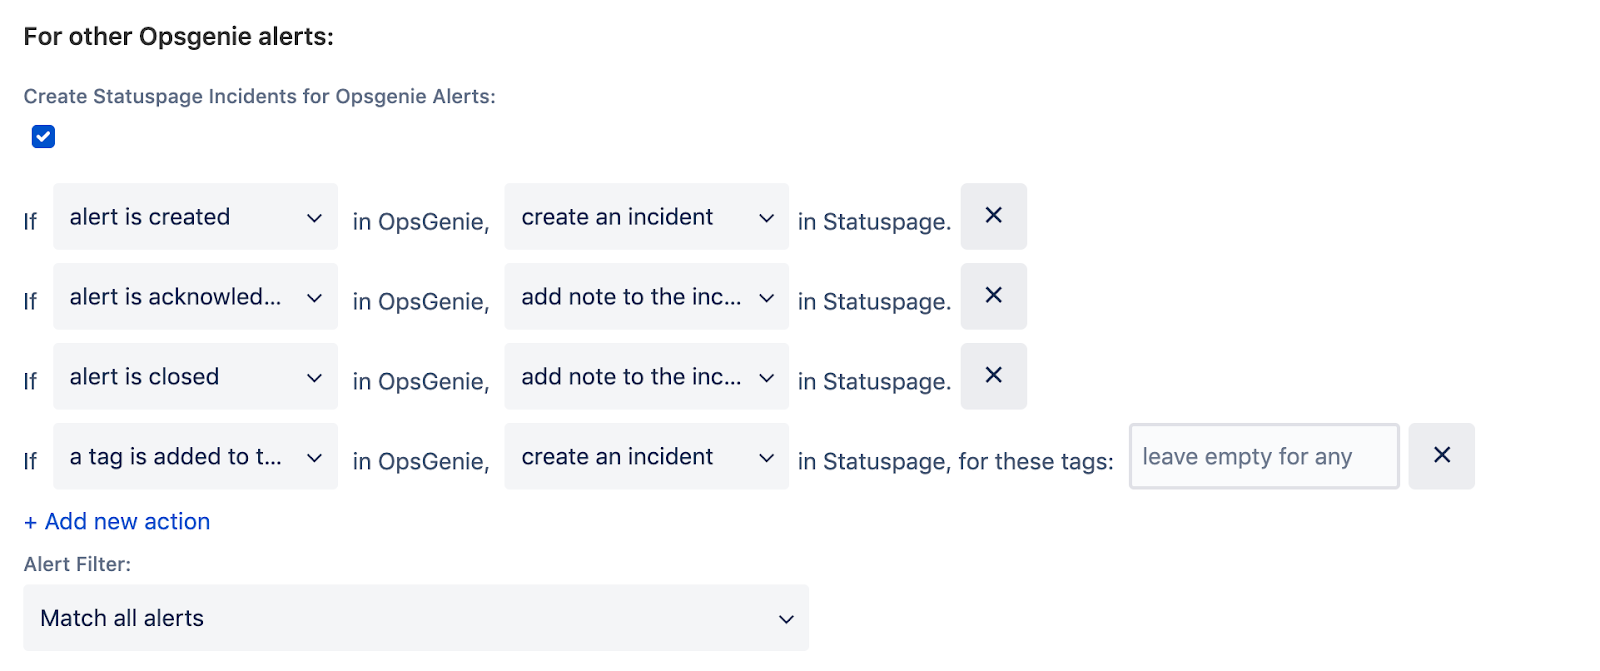The image size is (1600, 671).
Task: Open action dropdown in the tag-added row
Action: pyautogui.click(x=646, y=457)
